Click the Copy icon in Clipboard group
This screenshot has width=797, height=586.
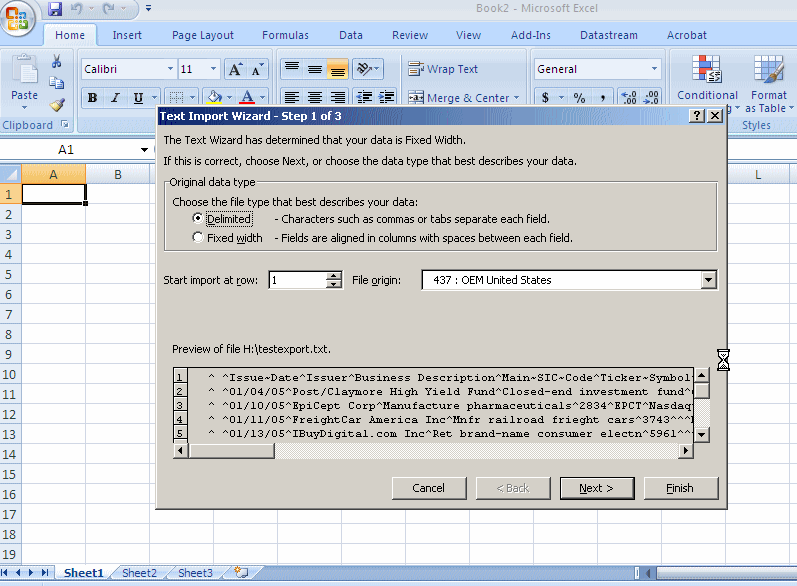(56, 83)
